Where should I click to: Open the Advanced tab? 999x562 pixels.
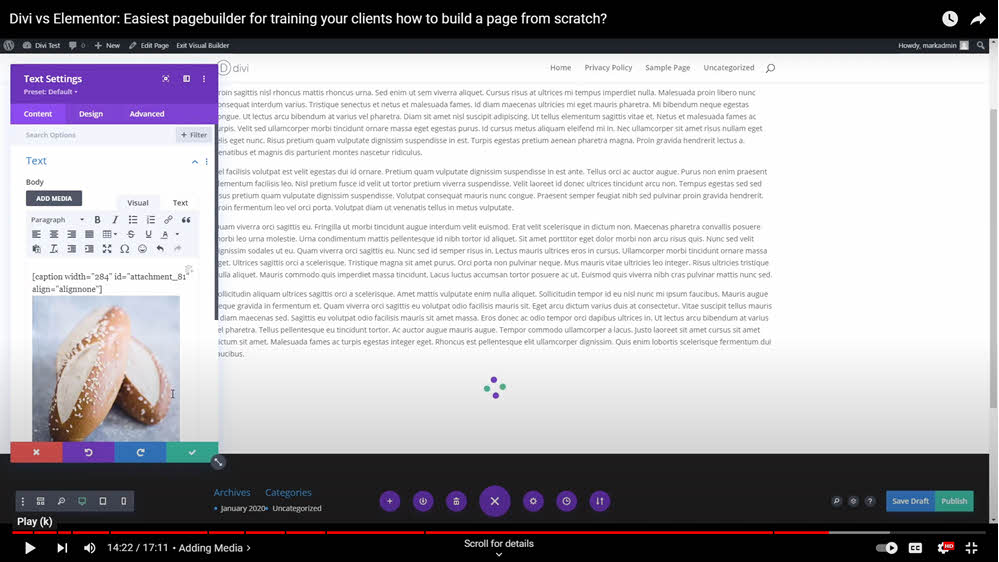tap(147, 114)
